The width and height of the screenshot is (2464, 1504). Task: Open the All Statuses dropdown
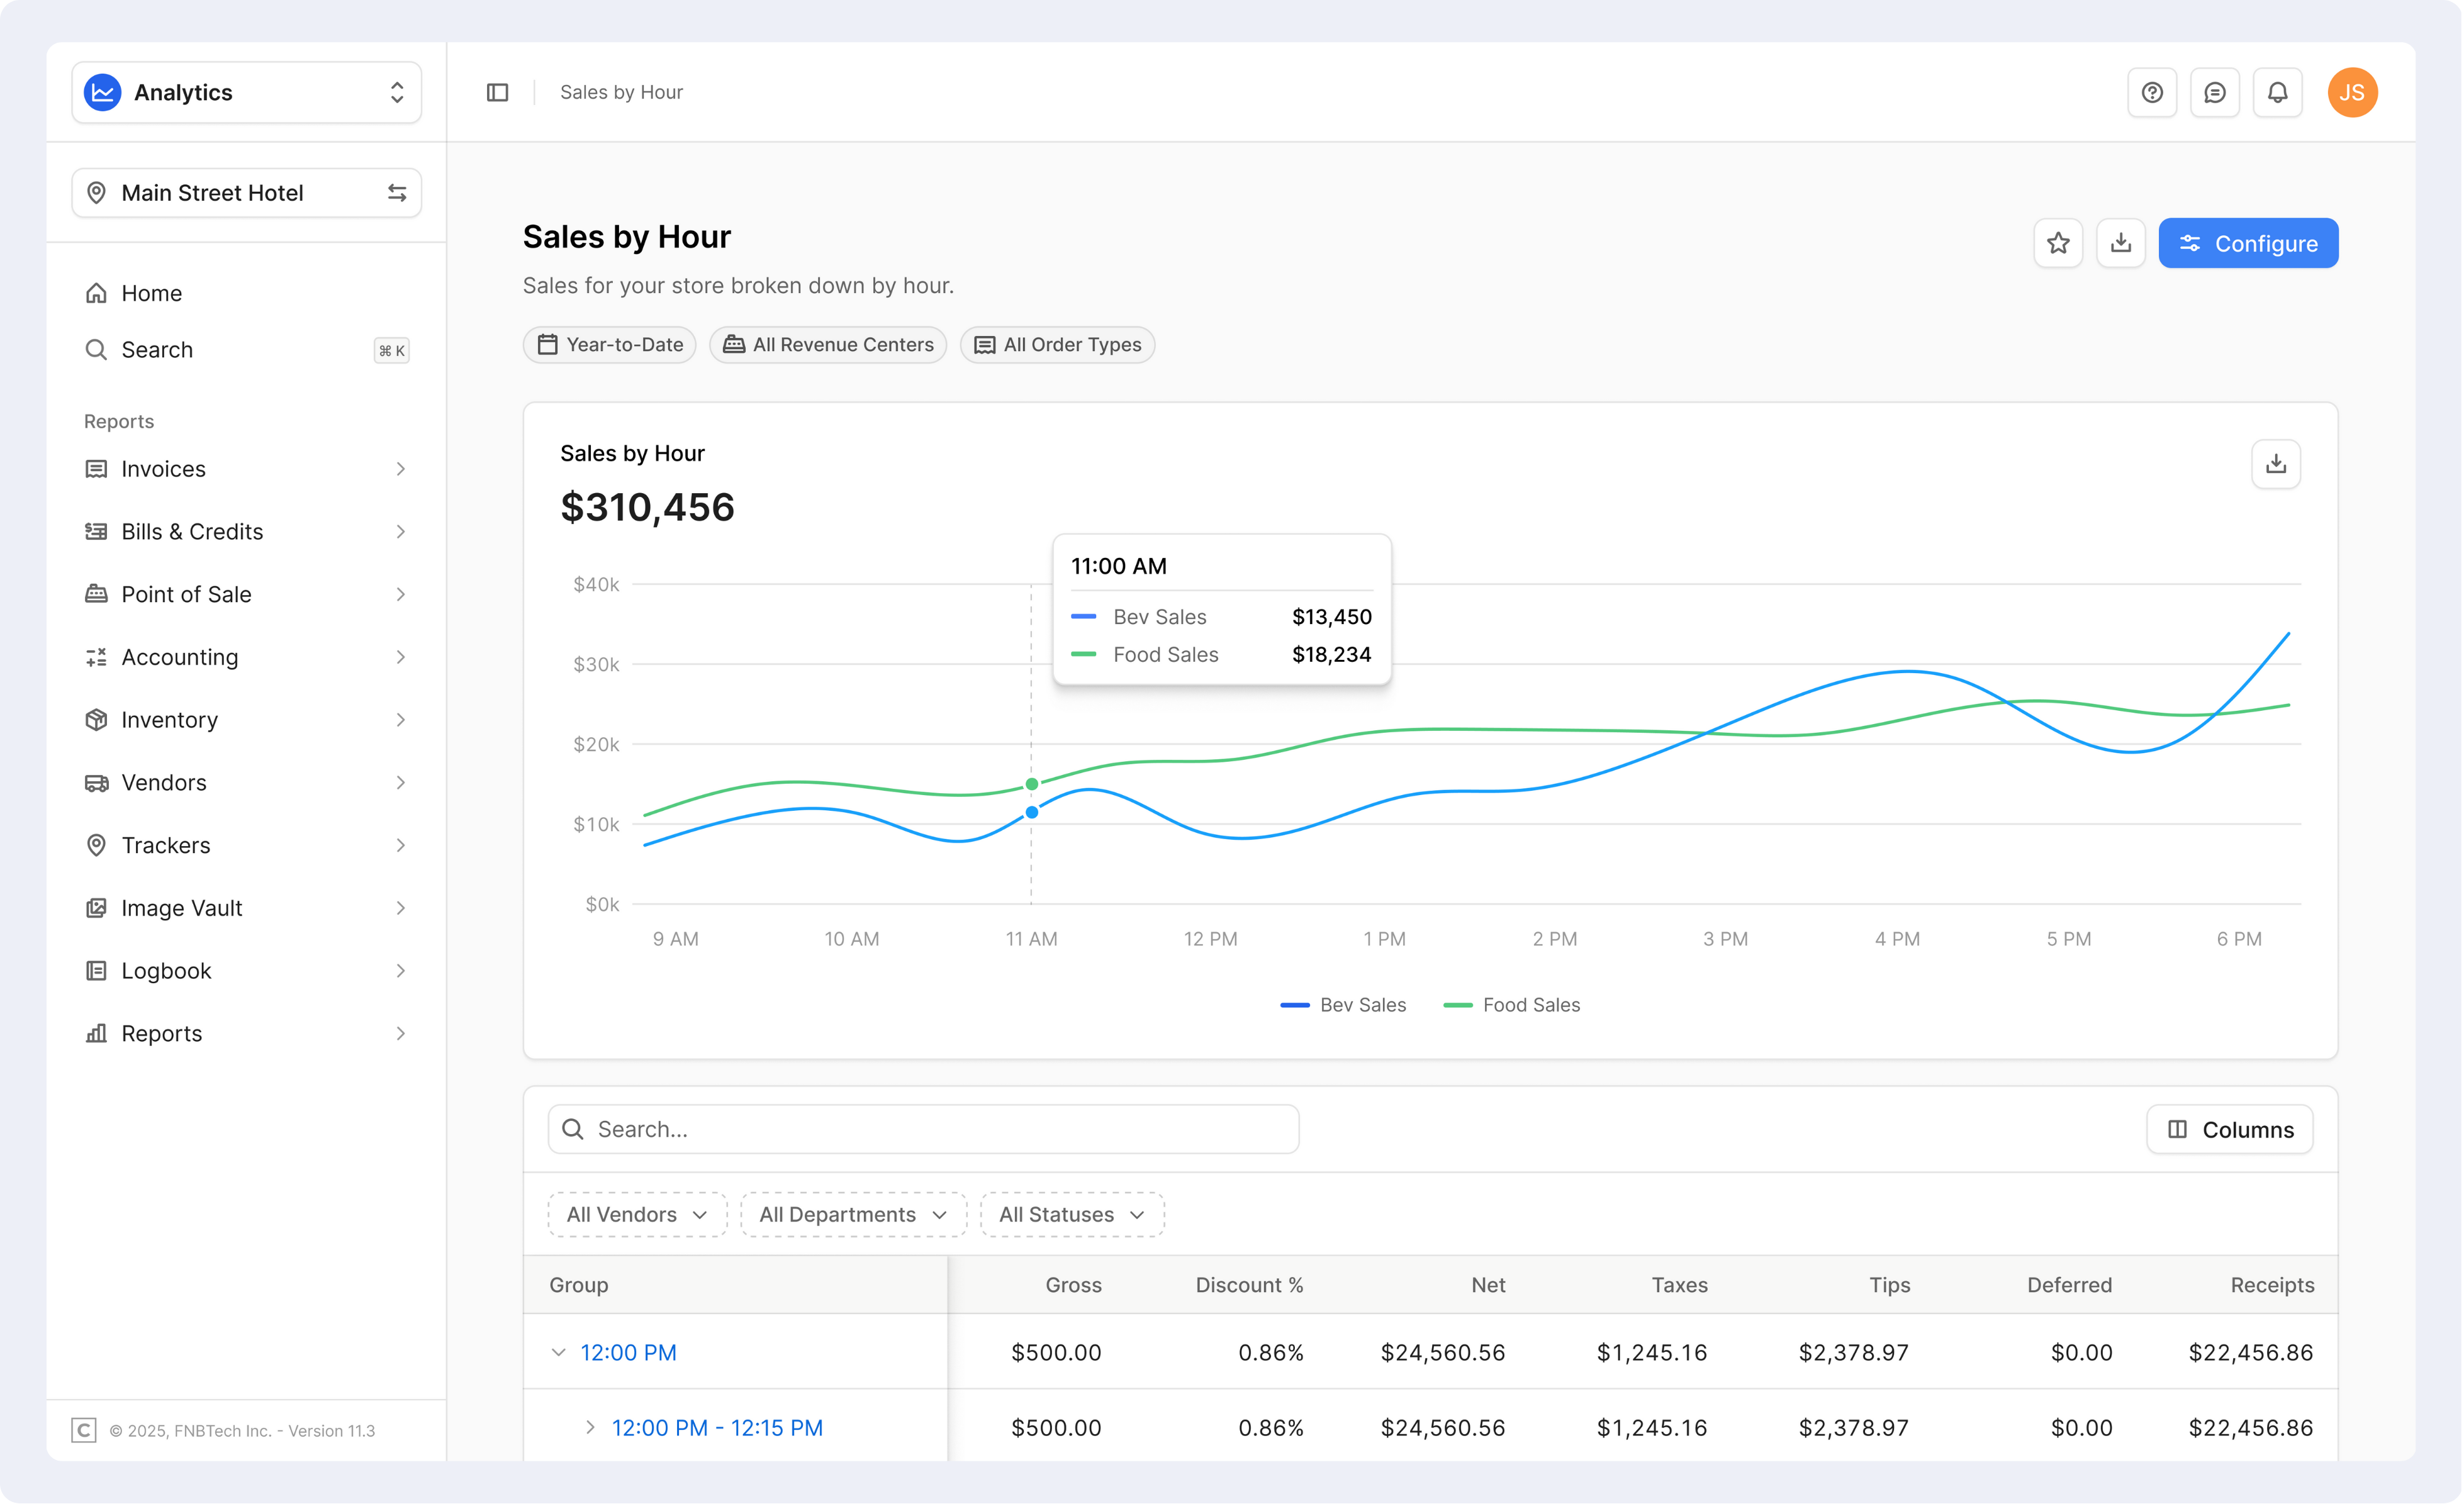[x=1072, y=1215]
